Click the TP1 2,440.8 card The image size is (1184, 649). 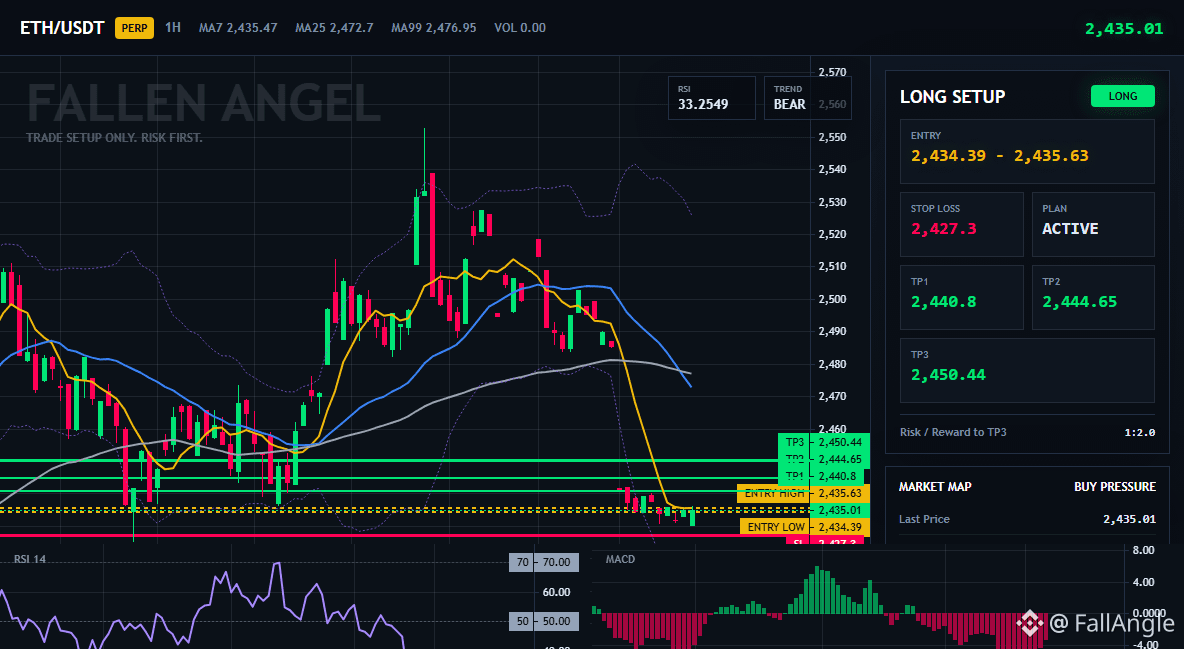point(961,297)
